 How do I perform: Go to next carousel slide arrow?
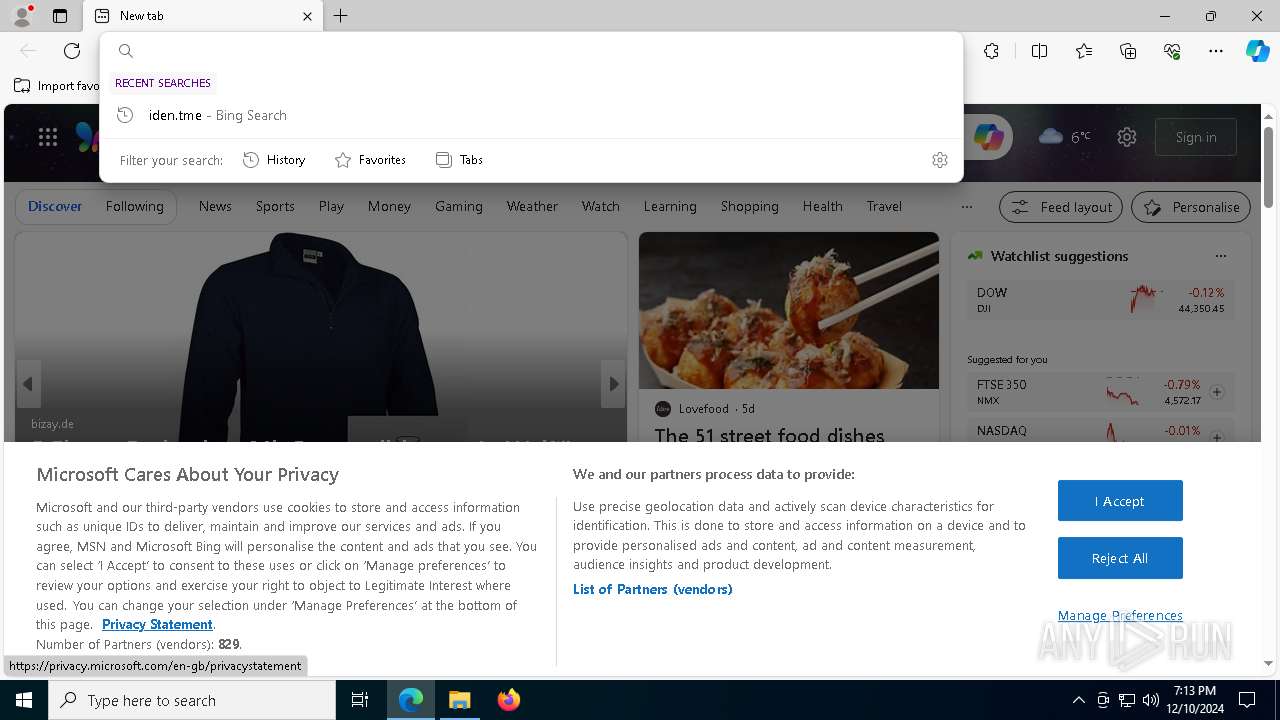pyautogui.click(x=613, y=384)
